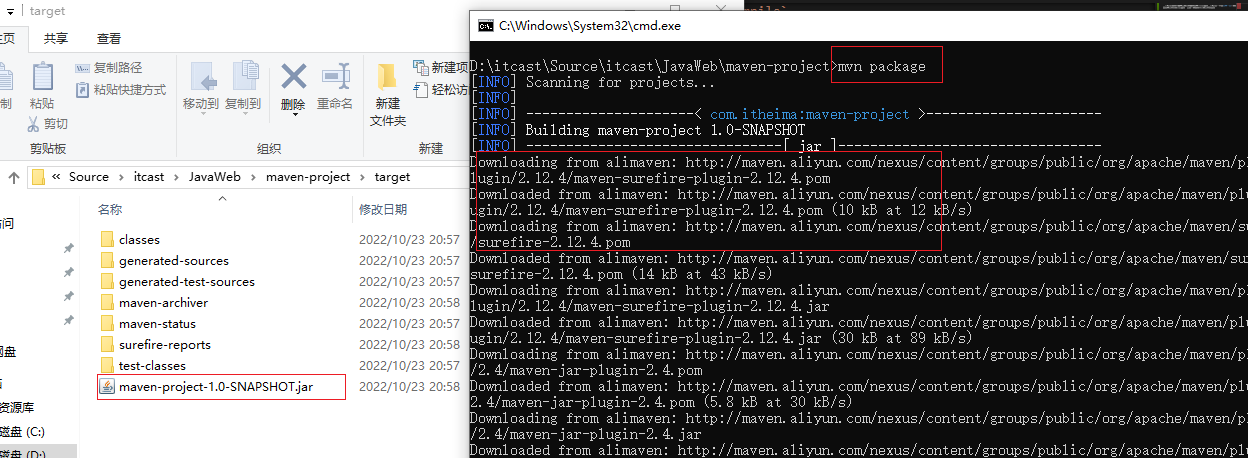Open the Copy To (复制到) dropdown
Screen dimensions: 1248x458
click(243, 104)
